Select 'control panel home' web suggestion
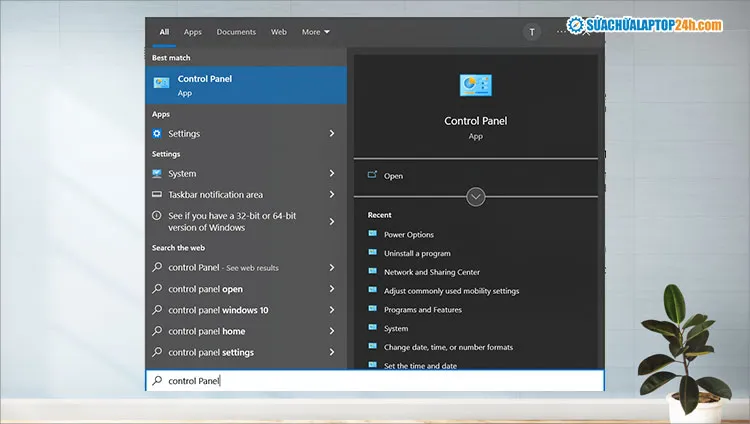Image resolution: width=750 pixels, height=424 pixels. (207, 331)
